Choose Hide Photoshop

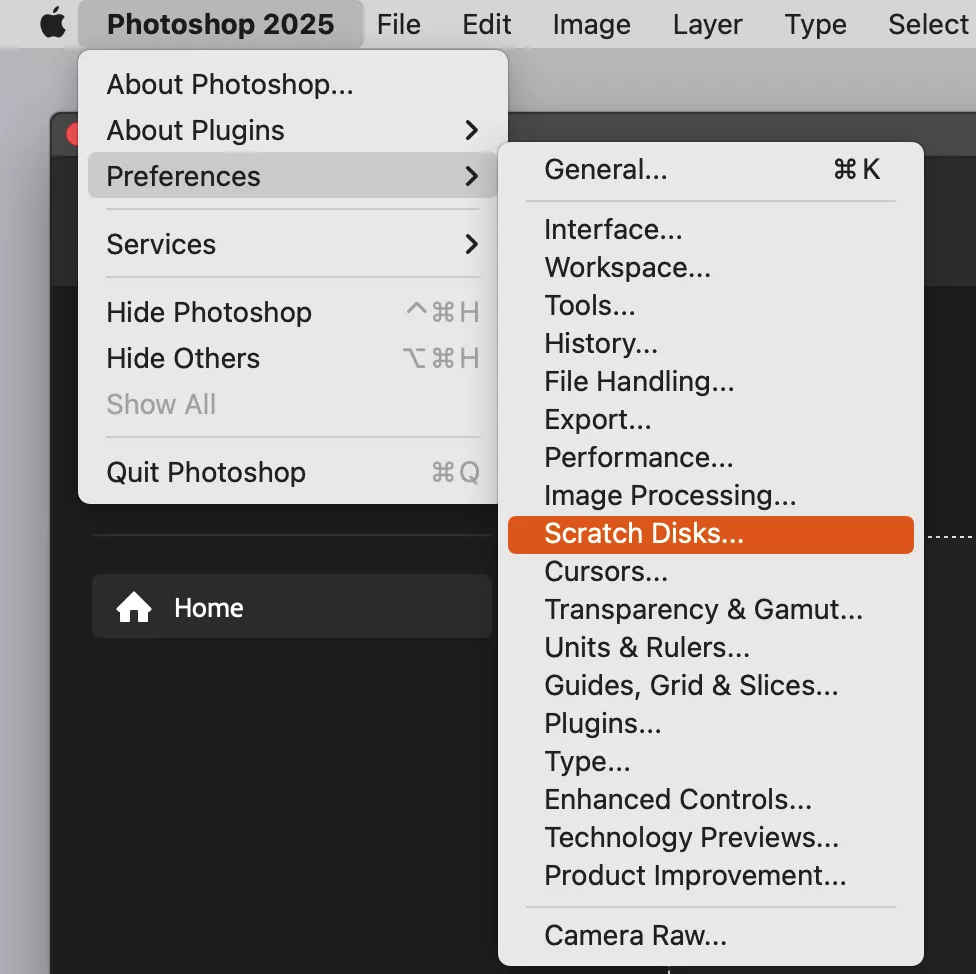[293, 312]
